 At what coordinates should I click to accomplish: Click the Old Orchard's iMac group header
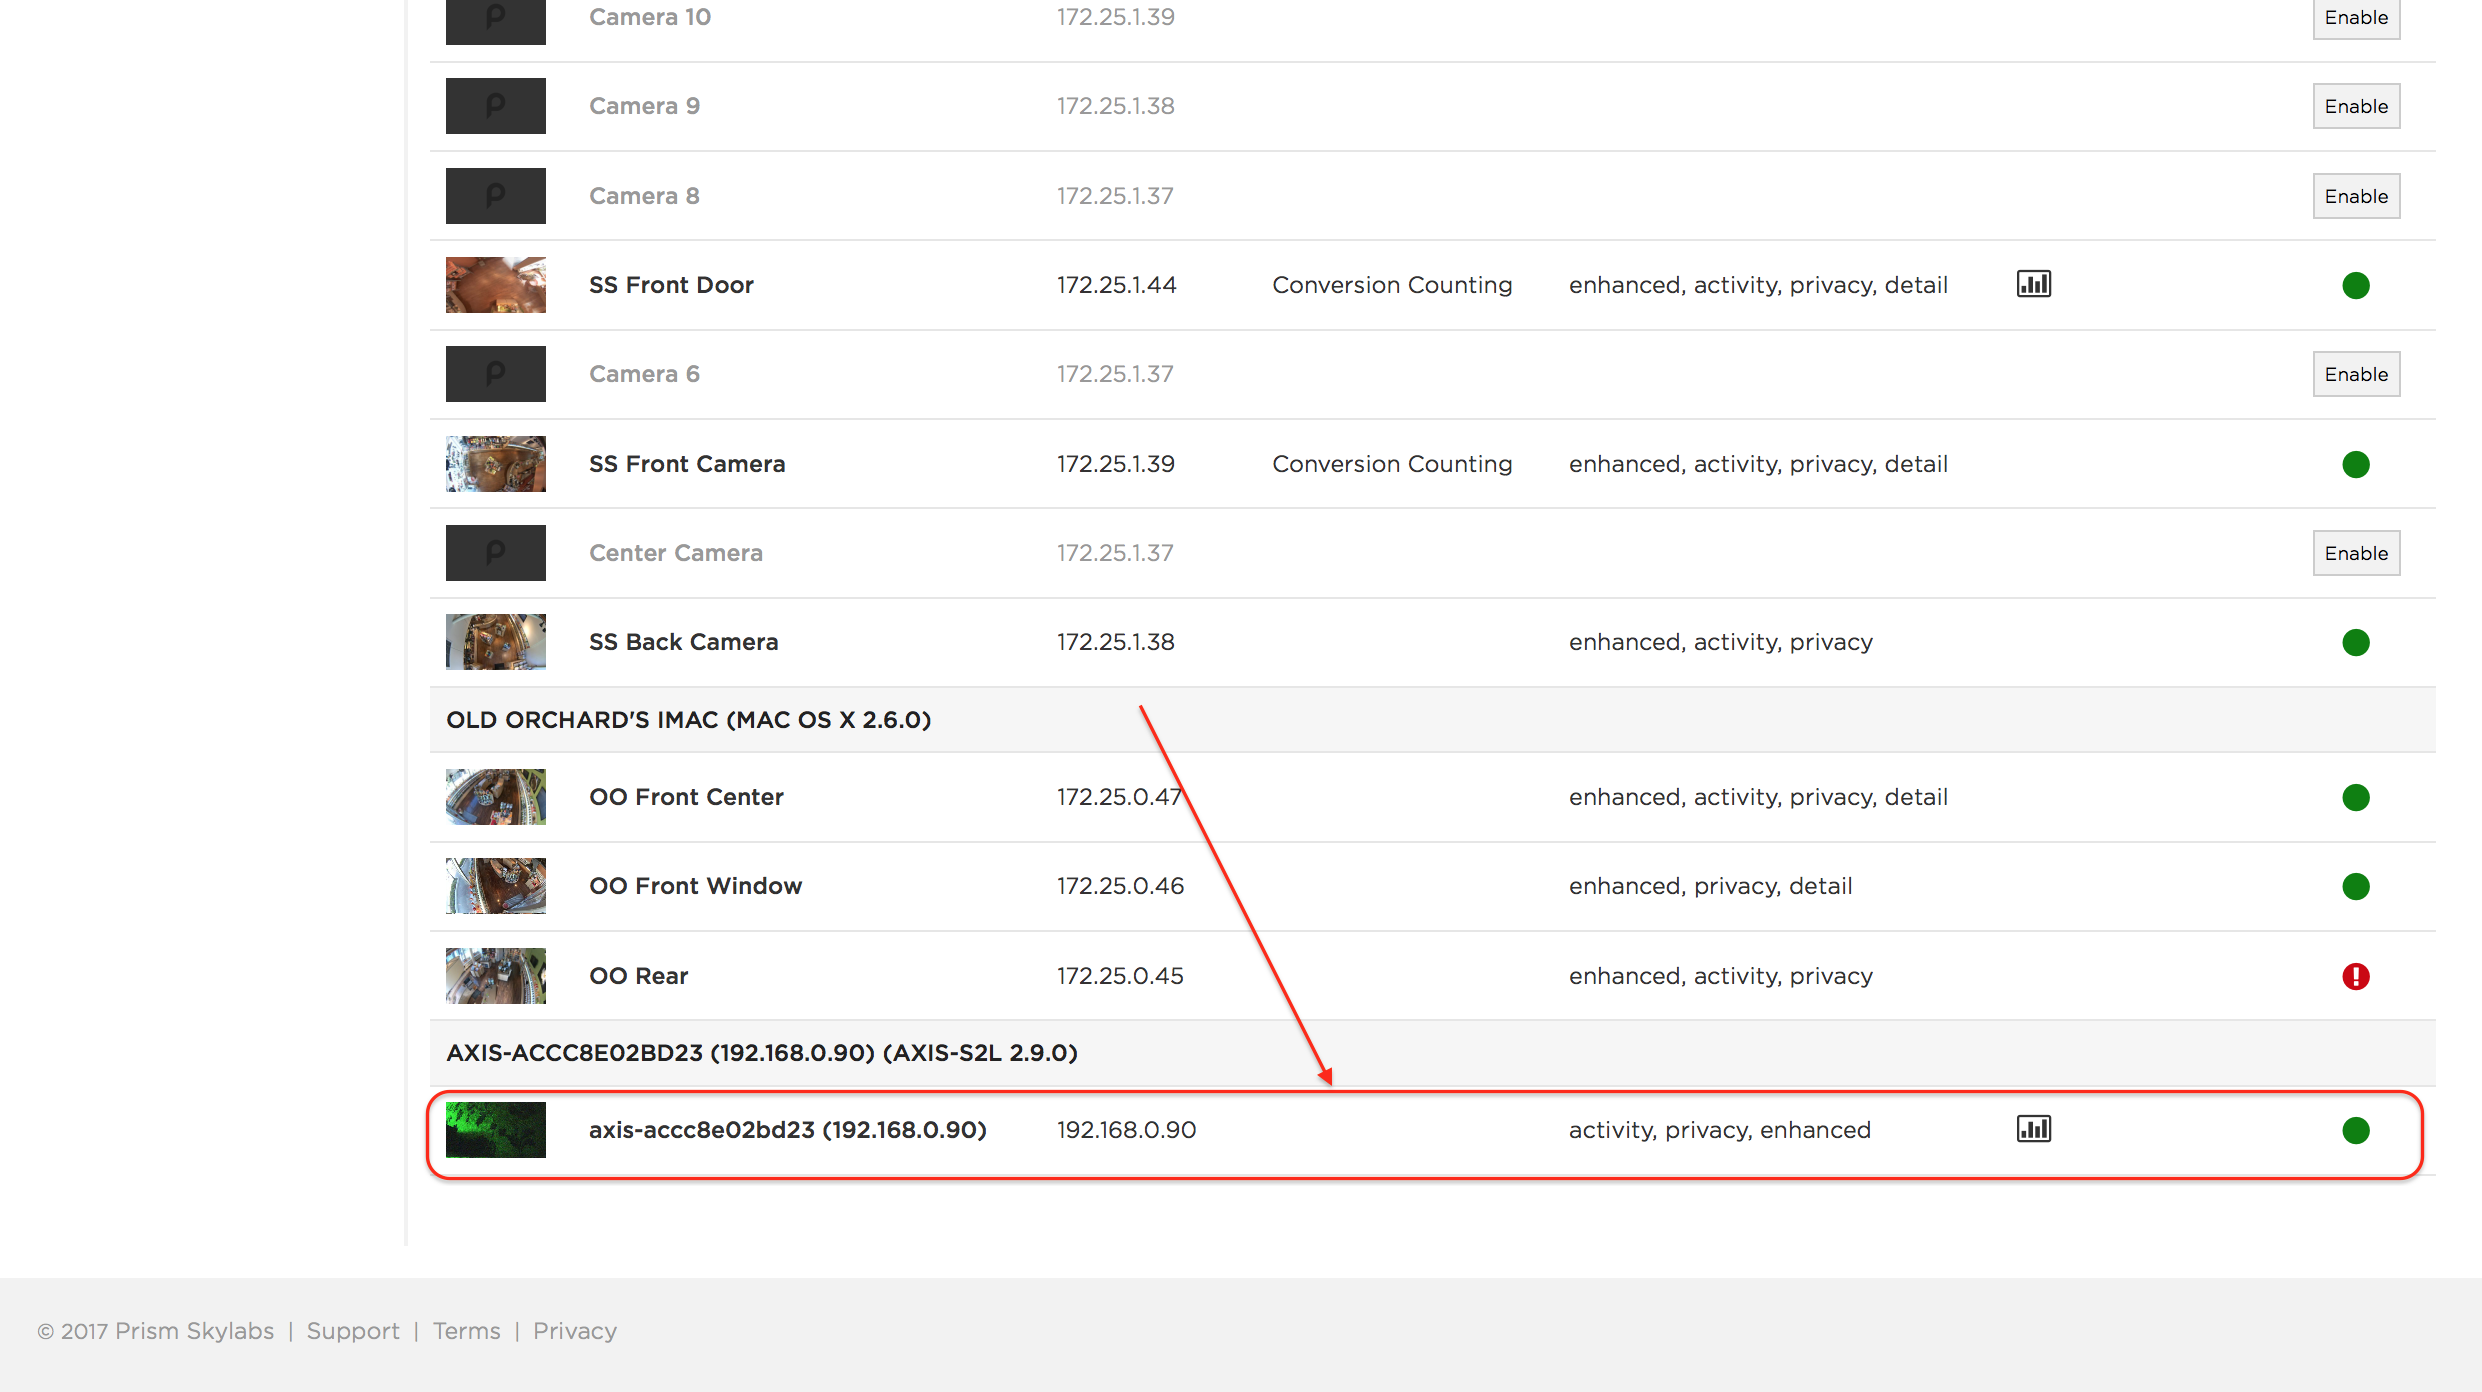pyautogui.click(x=1432, y=720)
